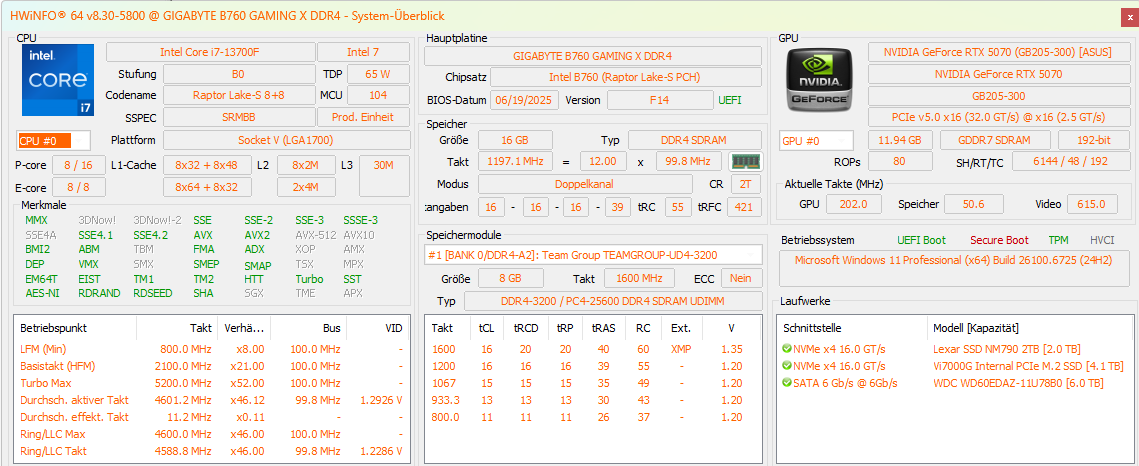Click green status icon for Lexar SSD NM790
The width and height of the screenshot is (1139, 466).
point(787,349)
